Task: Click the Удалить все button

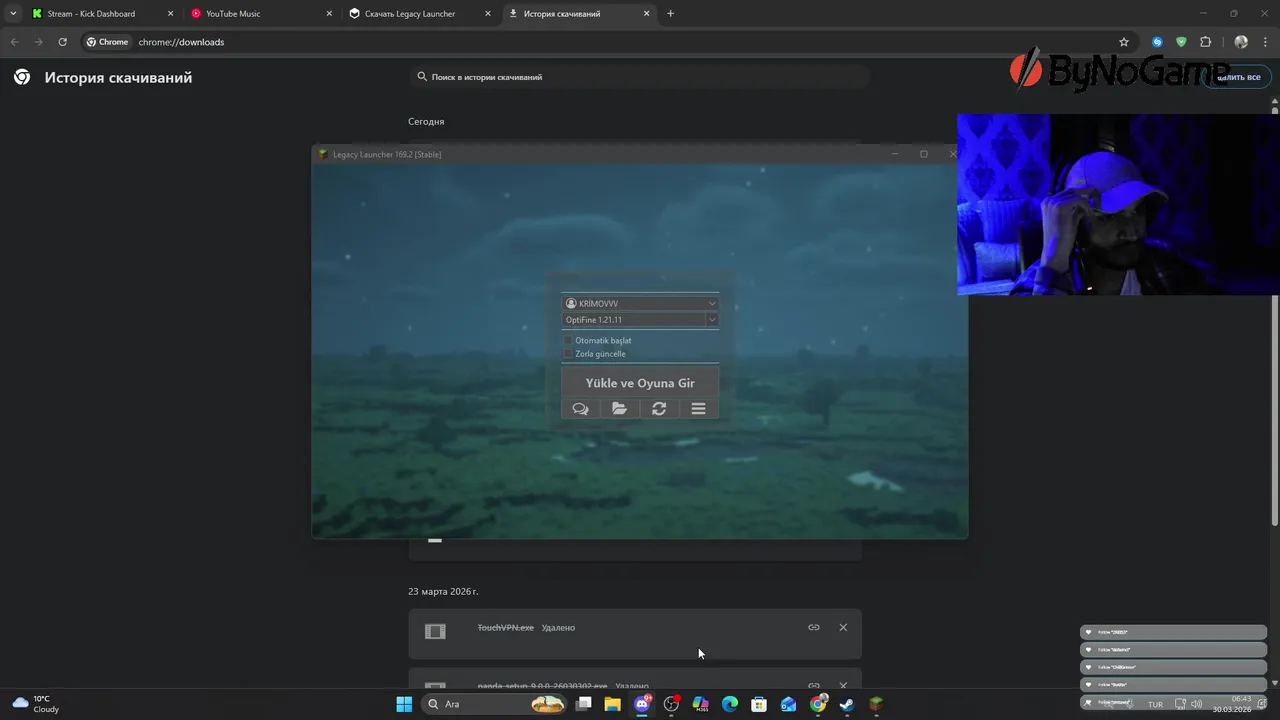Action: click(x=1238, y=77)
